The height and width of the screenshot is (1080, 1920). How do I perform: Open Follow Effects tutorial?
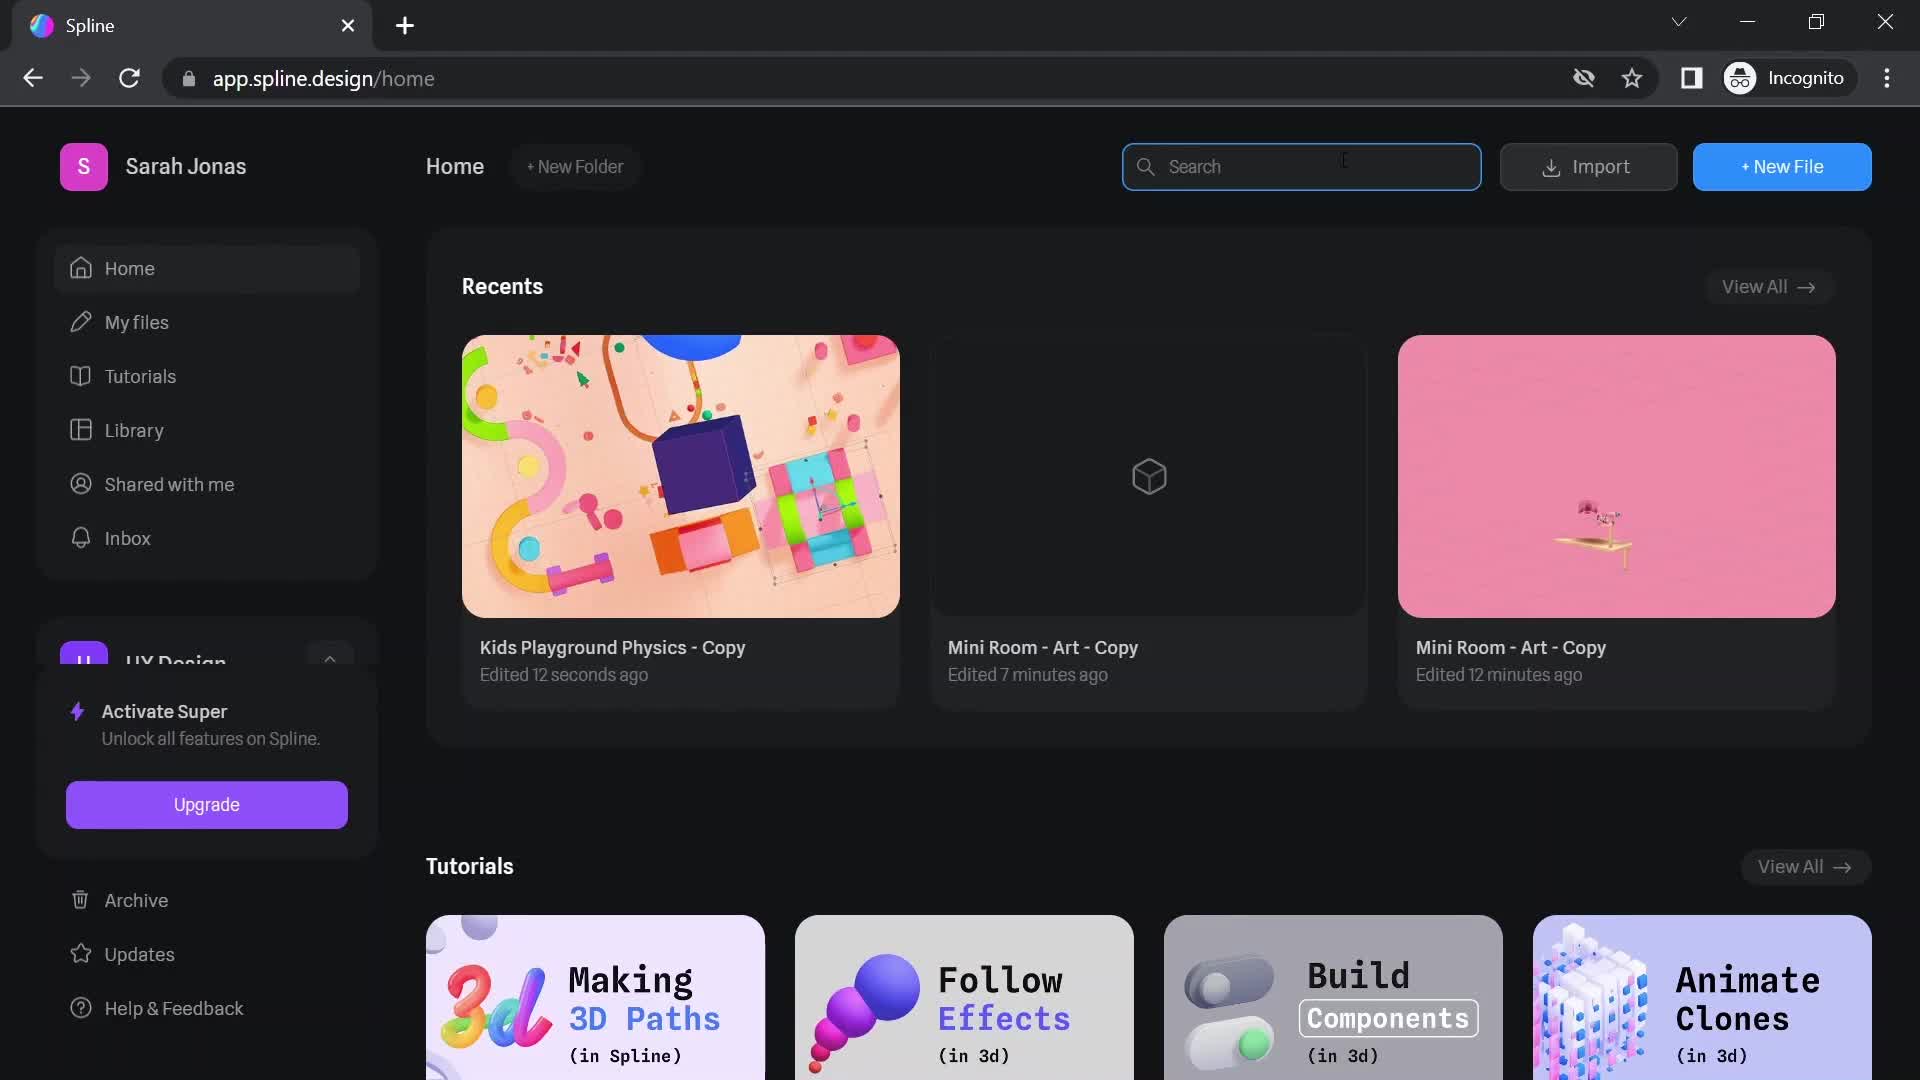pos(964,997)
